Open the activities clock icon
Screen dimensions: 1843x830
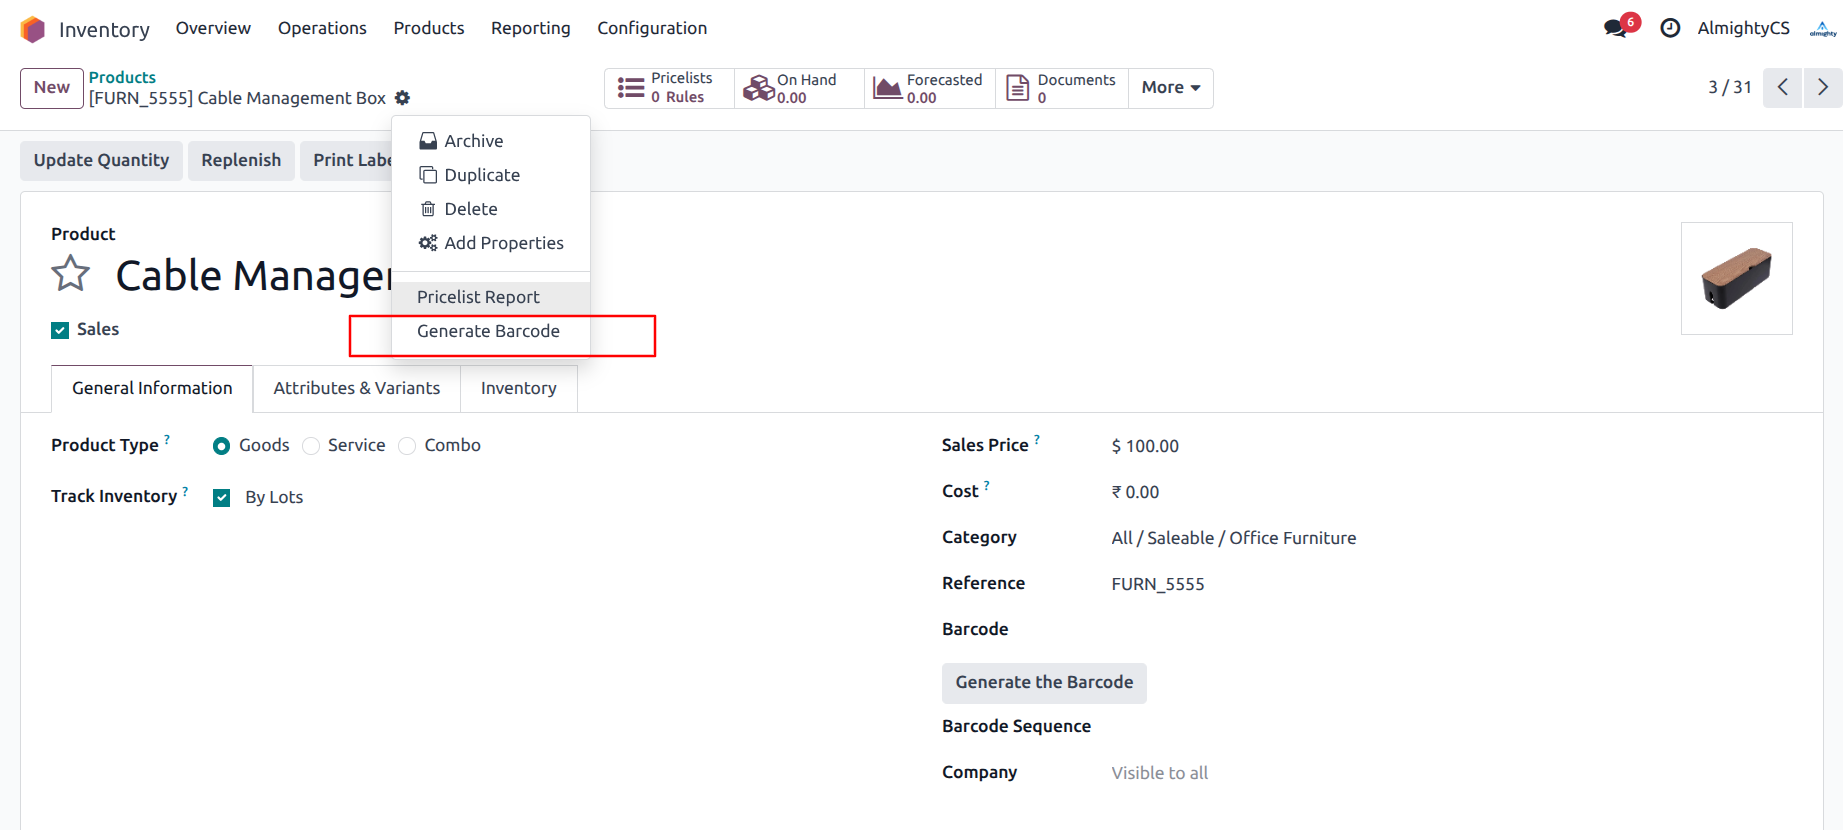pyautogui.click(x=1670, y=28)
